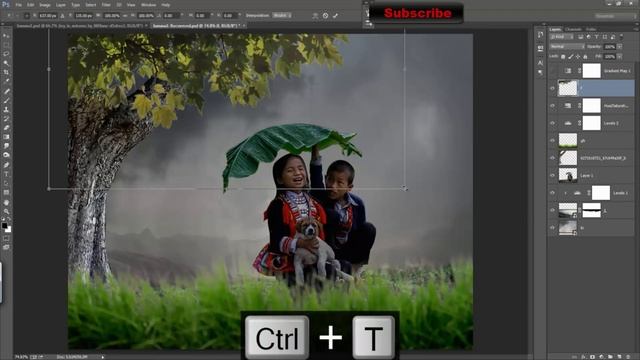Select the Eyedropper tool
Screen dimensions: 640x360
[x=6, y=81]
